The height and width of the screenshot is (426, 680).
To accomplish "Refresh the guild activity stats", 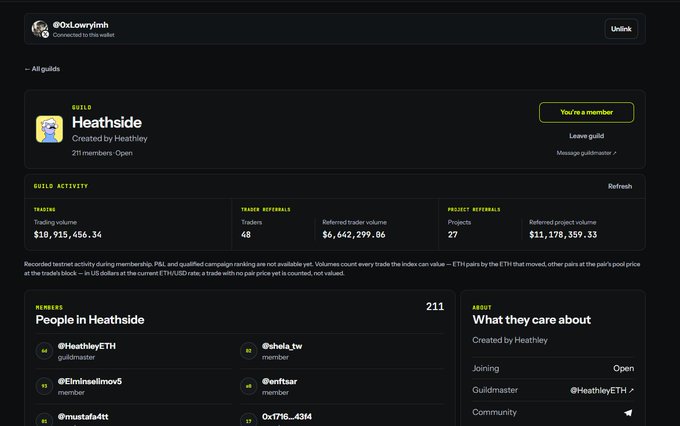I will (620, 186).
